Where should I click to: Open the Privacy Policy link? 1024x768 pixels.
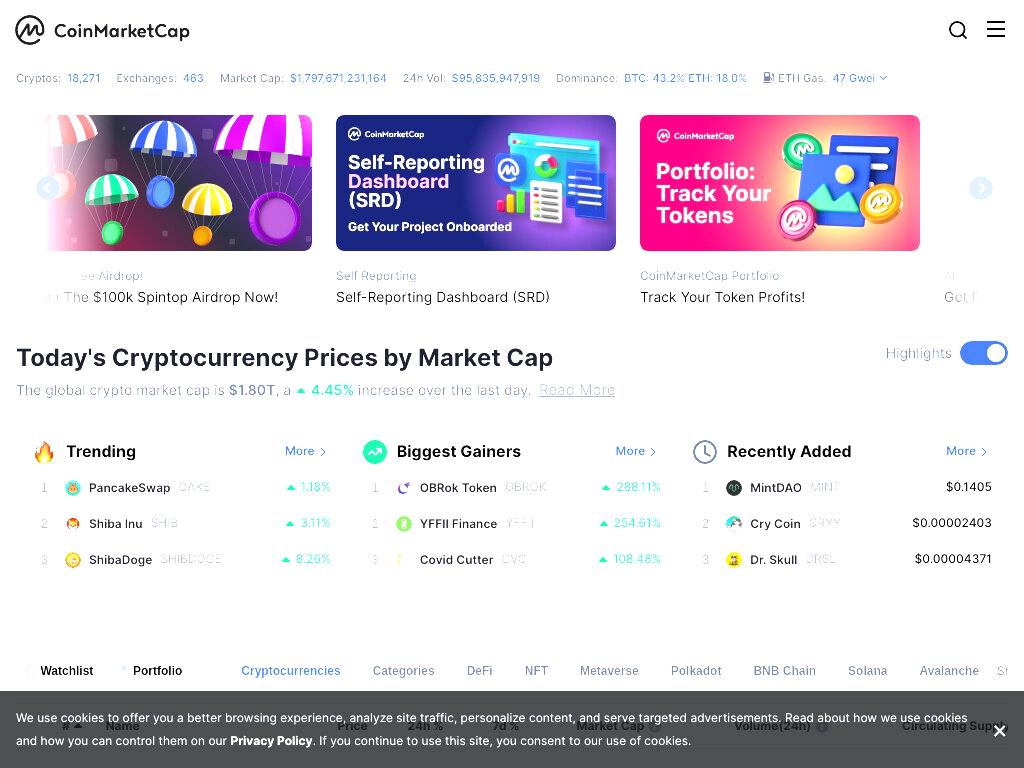point(271,741)
